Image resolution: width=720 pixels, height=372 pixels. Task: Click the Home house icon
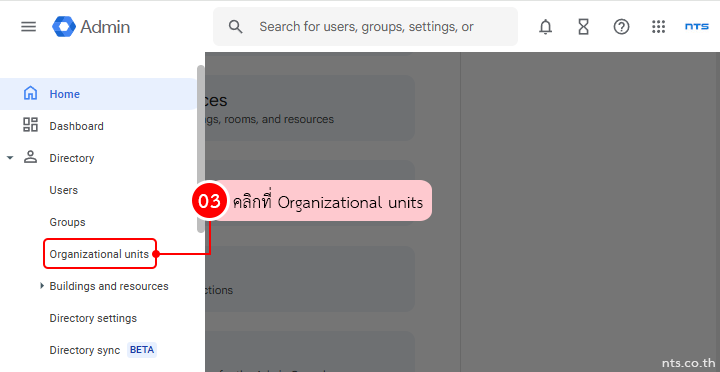coord(30,93)
